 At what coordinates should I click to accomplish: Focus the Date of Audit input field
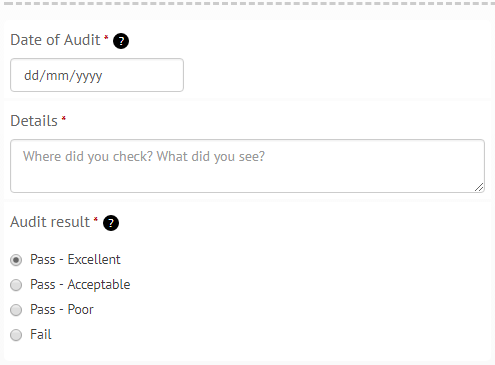[97, 75]
